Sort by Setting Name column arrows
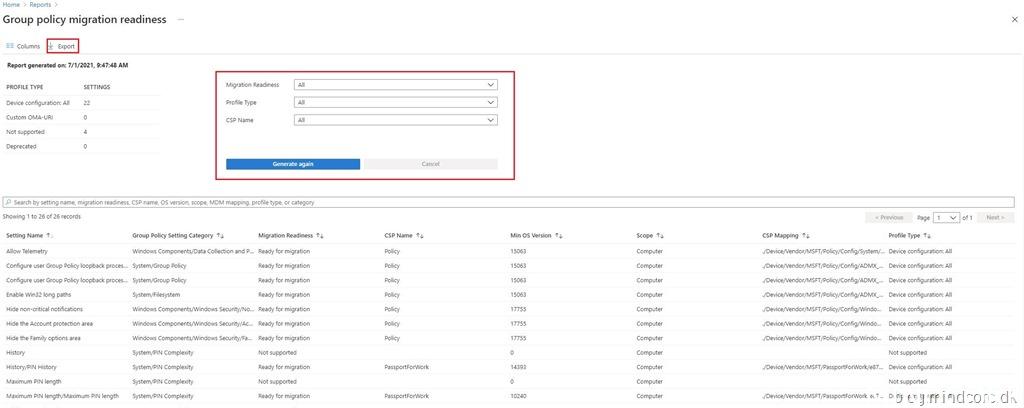The width and height of the screenshot is (1024, 408). 50,235
